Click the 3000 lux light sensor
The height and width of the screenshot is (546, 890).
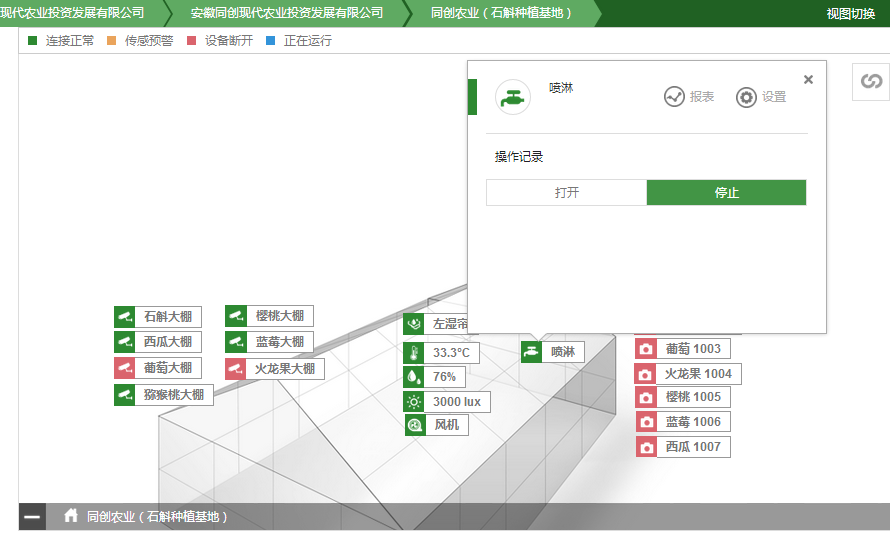[x=414, y=402]
